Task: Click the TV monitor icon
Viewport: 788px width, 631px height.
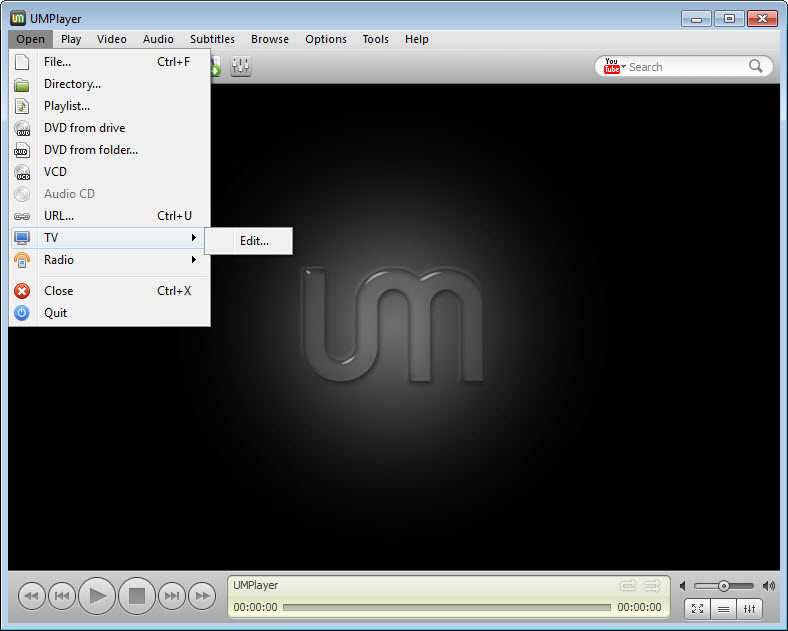Action: tap(22, 238)
